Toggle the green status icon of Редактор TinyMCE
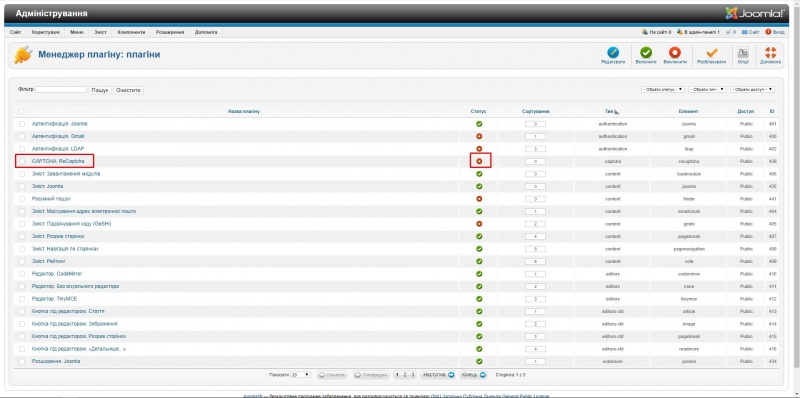 pyautogui.click(x=479, y=298)
